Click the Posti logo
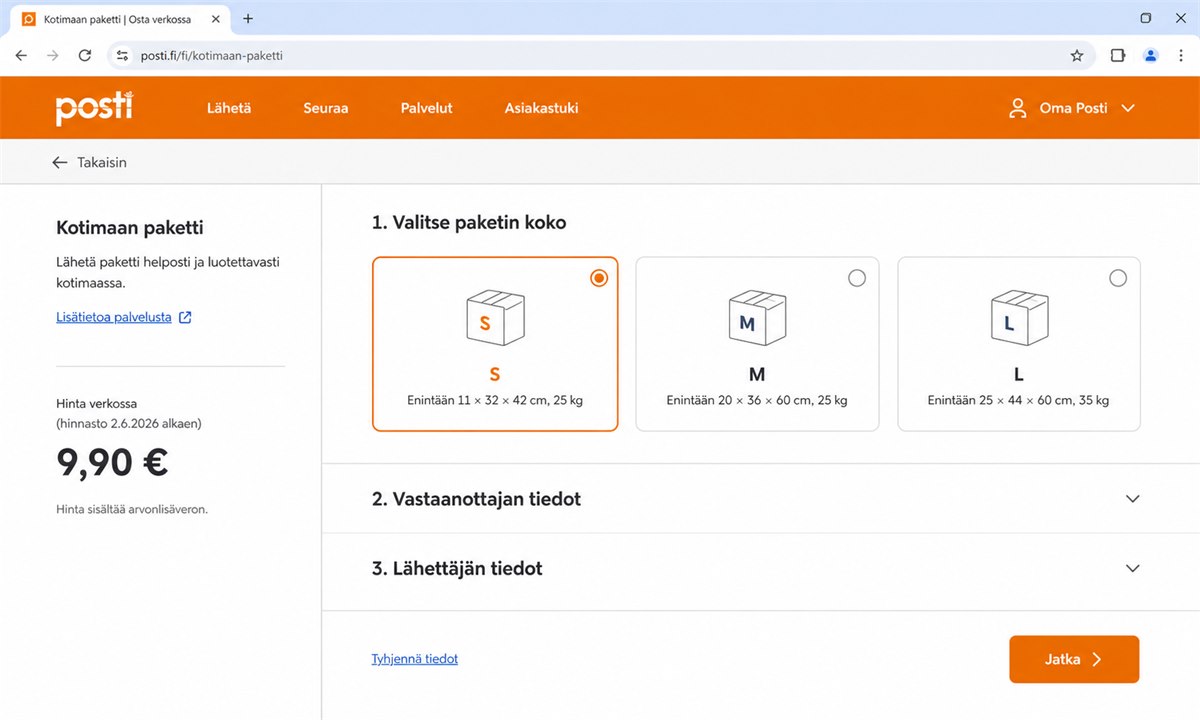This screenshot has width=1200, height=720. click(x=94, y=108)
